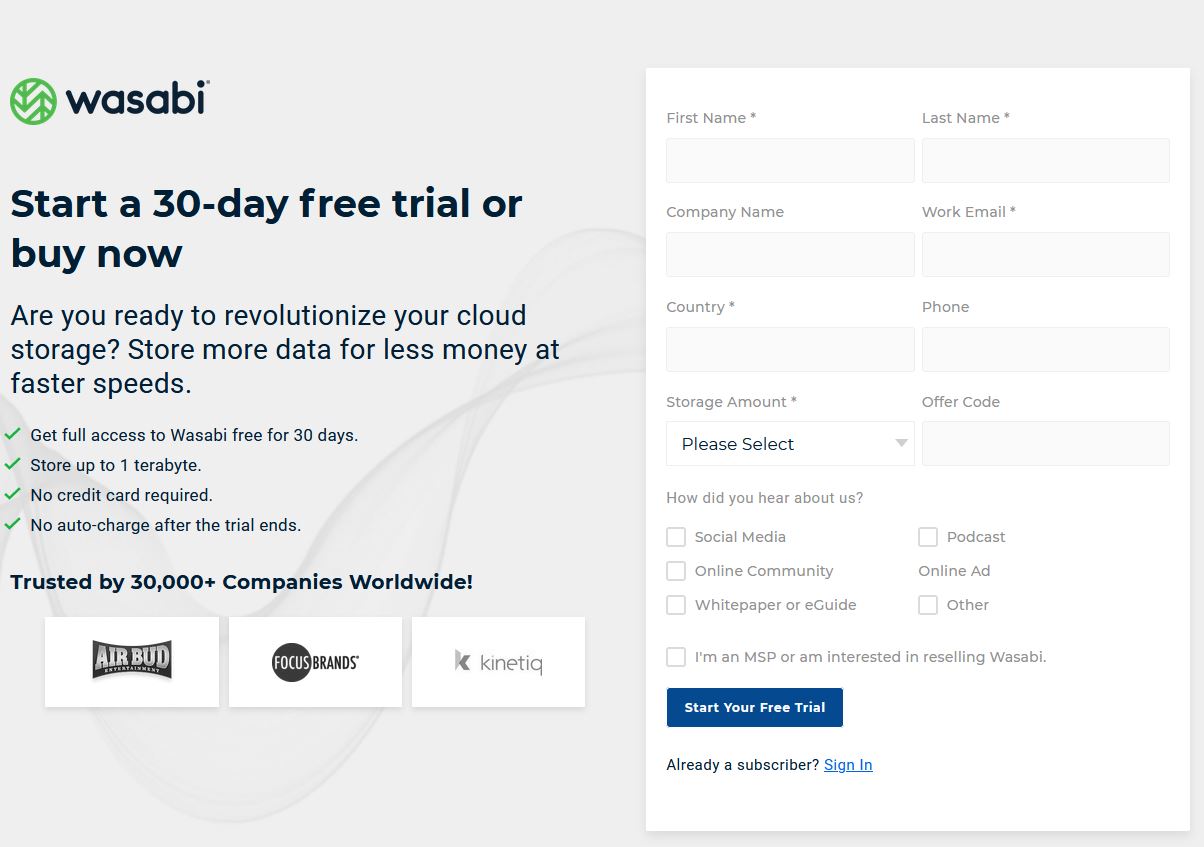Click the Focus Brands logo

point(315,661)
